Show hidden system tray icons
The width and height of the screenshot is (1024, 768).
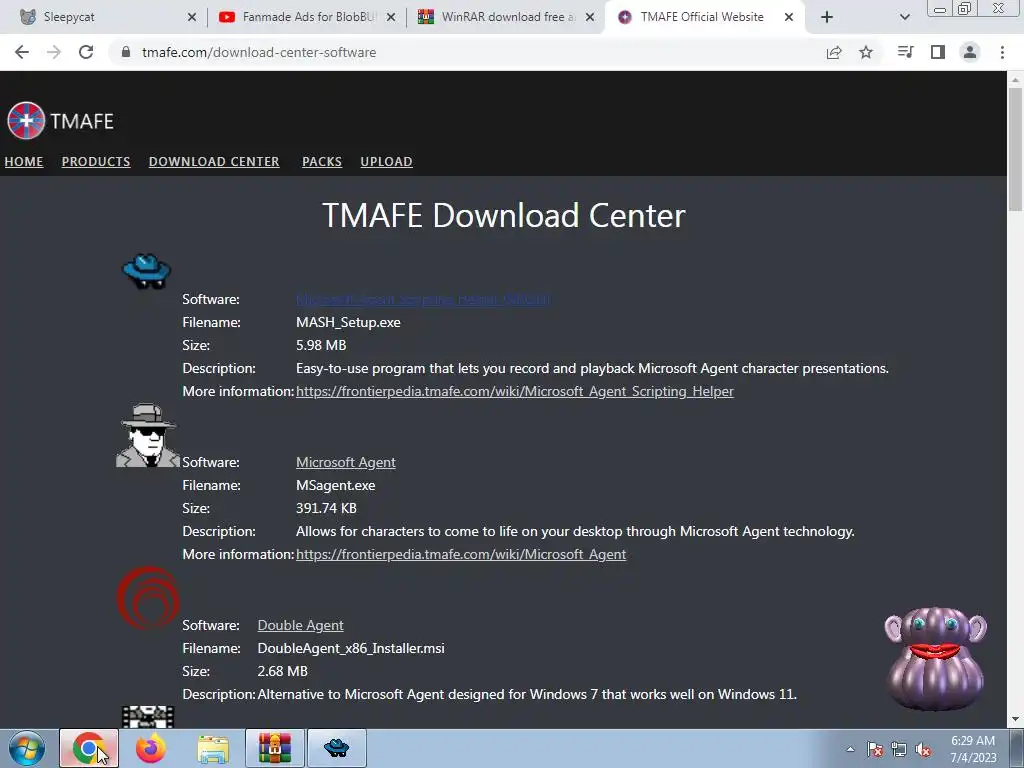click(850, 750)
